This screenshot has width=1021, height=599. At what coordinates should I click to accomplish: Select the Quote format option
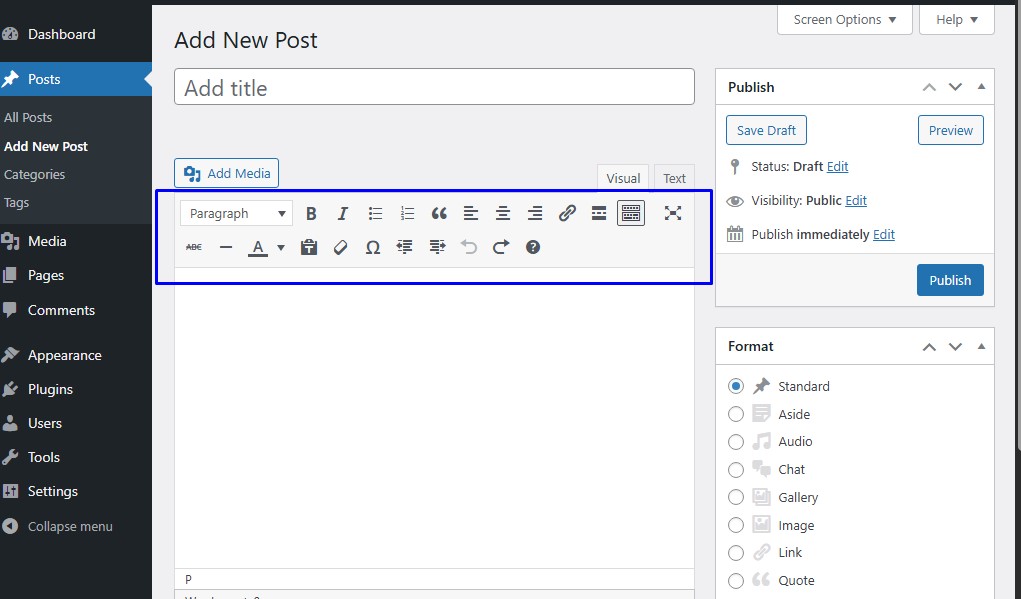[x=736, y=581]
